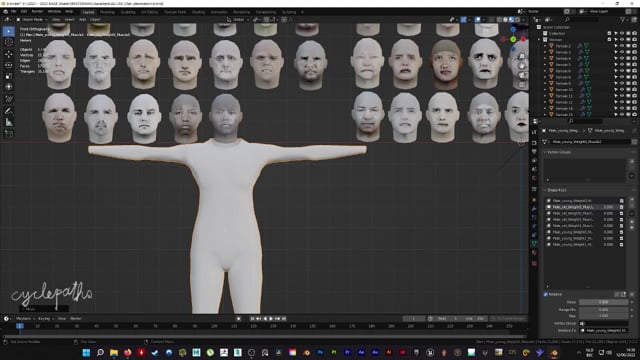
Task: Select the Select Box tool
Action: 9,31
